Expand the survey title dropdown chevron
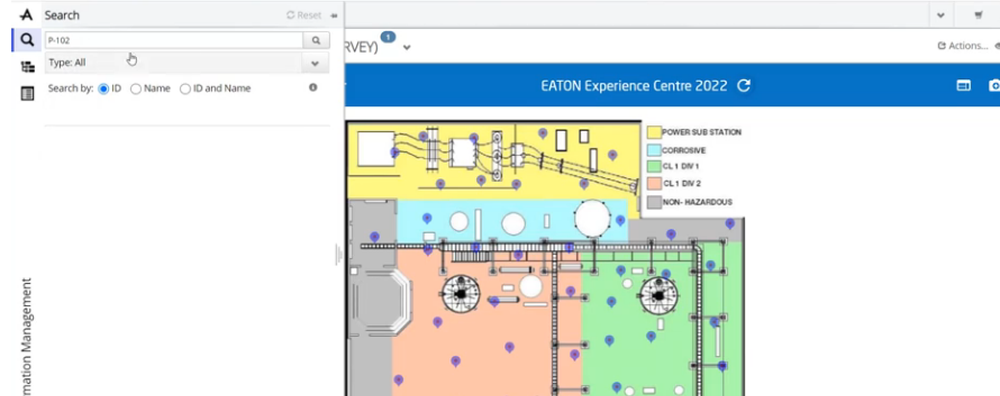The height and width of the screenshot is (396, 1000). (x=407, y=47)
